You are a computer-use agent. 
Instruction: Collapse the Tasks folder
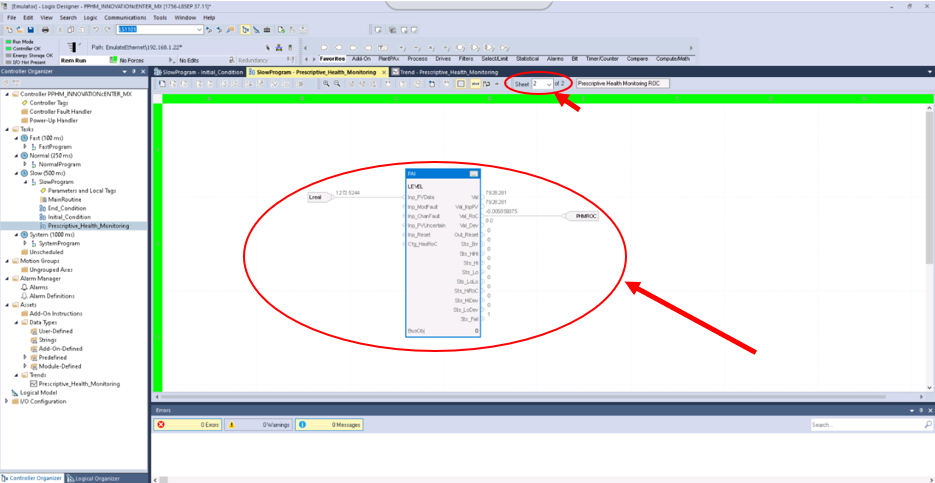[x=7, y=129]
